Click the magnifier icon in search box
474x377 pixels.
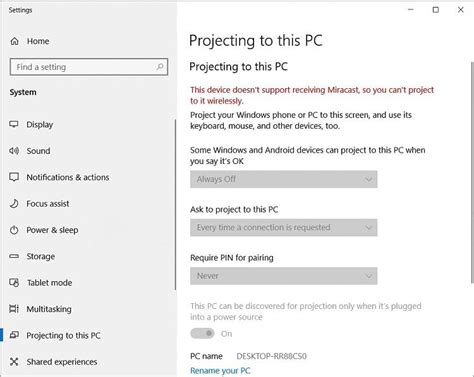point(160,67)
